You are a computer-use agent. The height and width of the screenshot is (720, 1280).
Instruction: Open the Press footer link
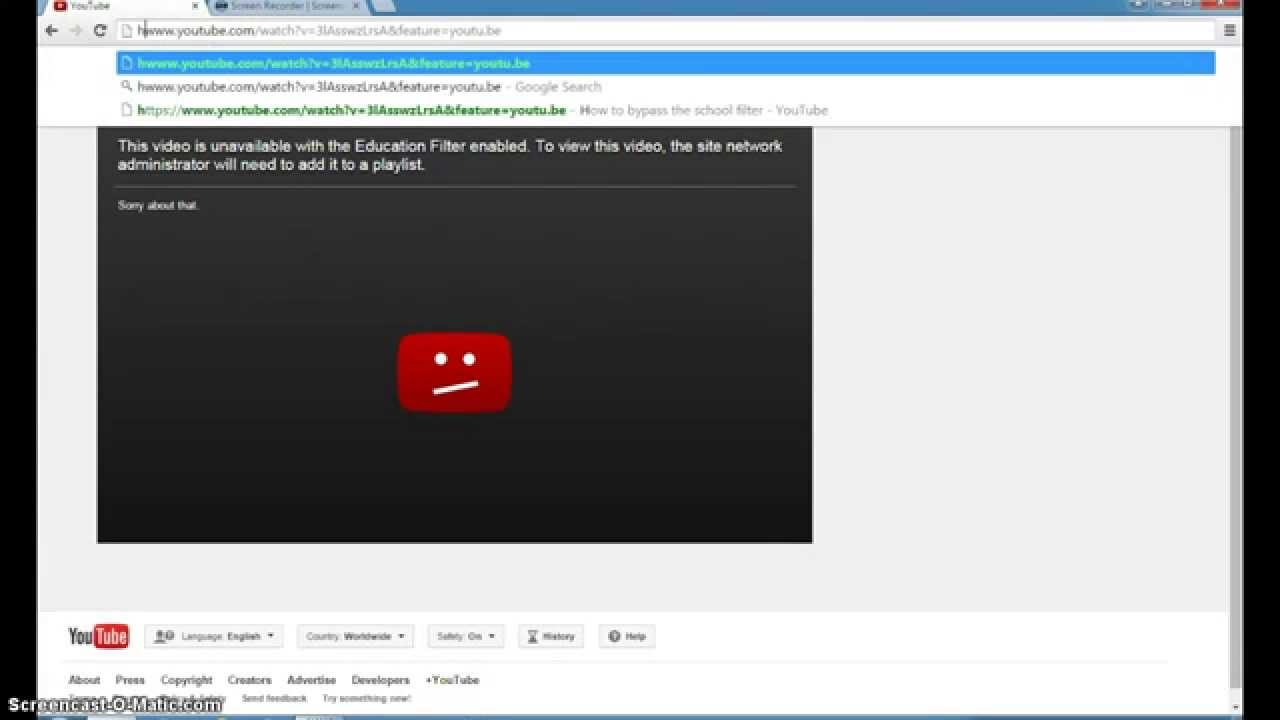[130, 680]
